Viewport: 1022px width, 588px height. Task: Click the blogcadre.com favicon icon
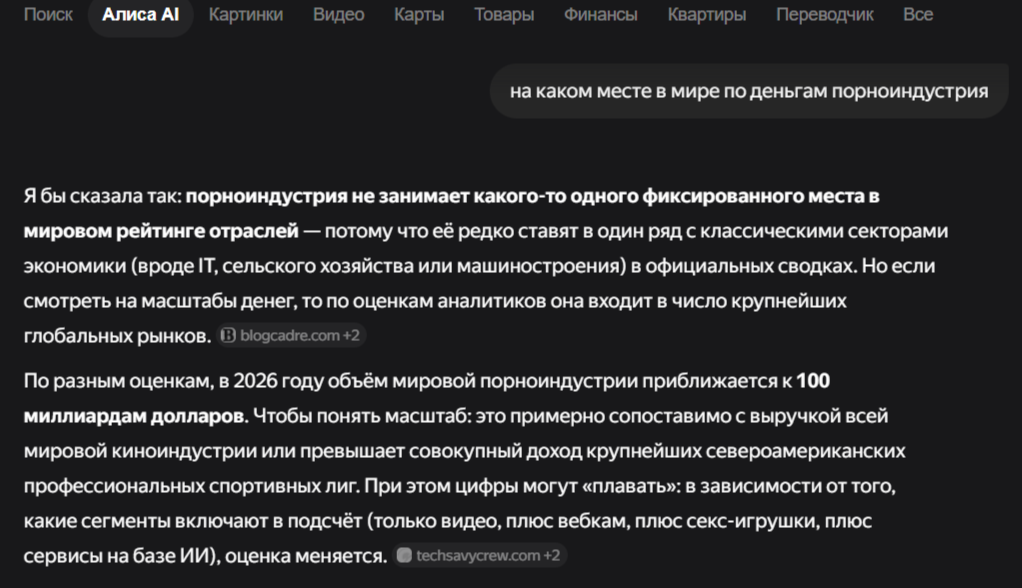[228, 336]
